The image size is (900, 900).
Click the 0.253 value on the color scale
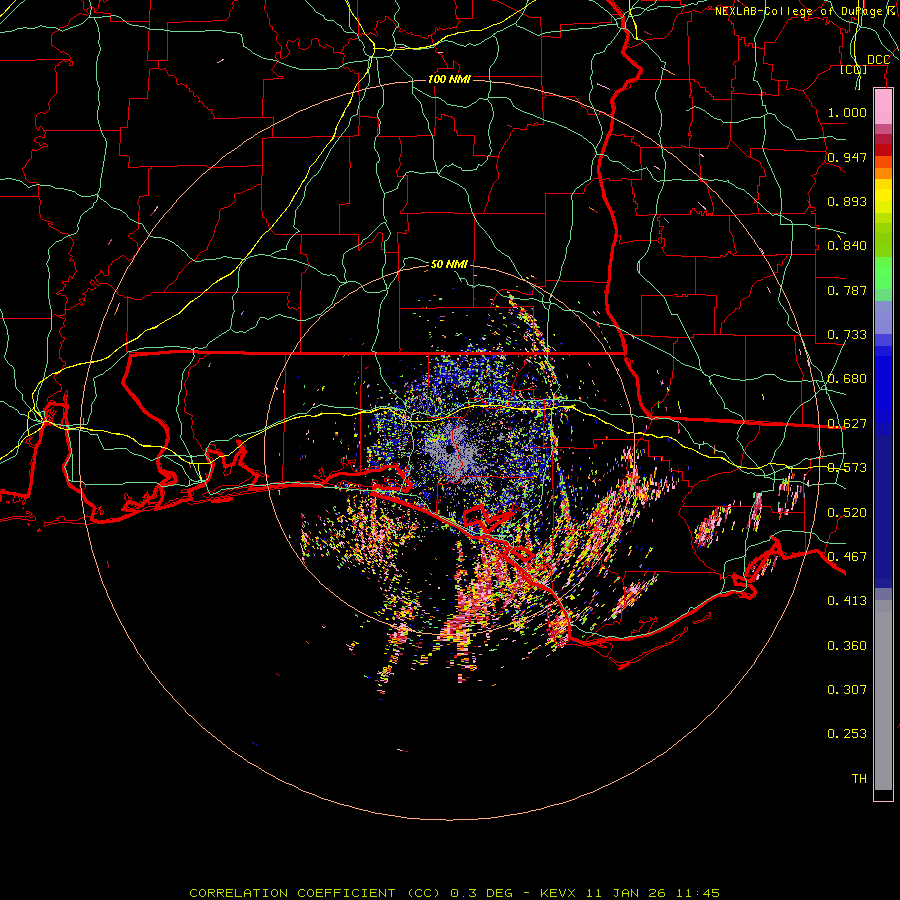click(847, 734)
